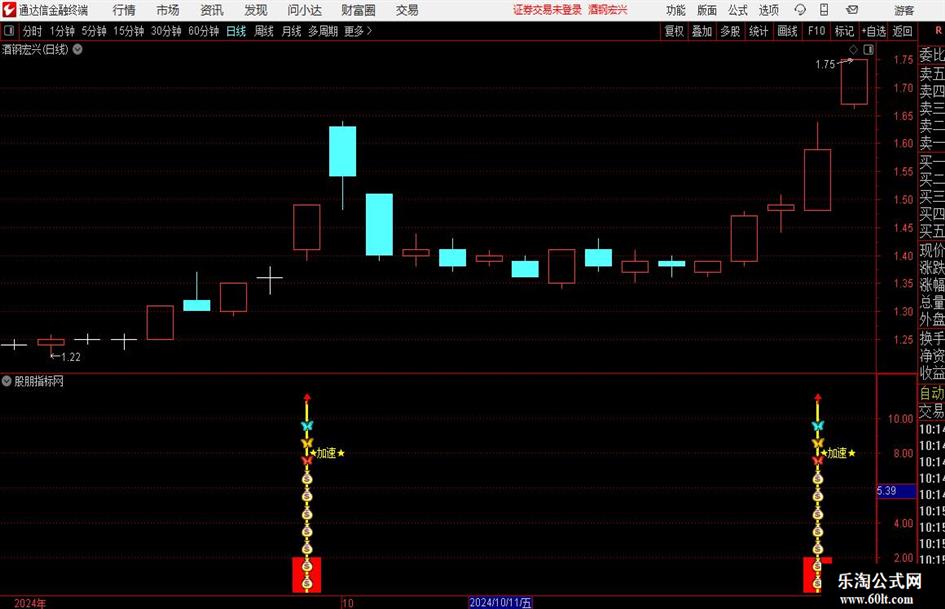Expand the 酒钢宏兴(日线) chart title dropdown
Image resolution: width=945 pixels, height=609 pixels.
[x=78, y=49]
